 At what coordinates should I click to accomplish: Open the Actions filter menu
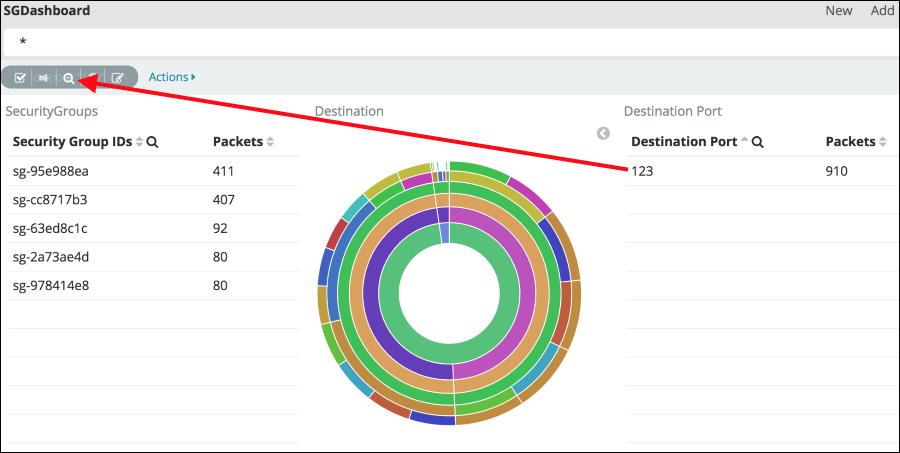[x=172, y=77]
